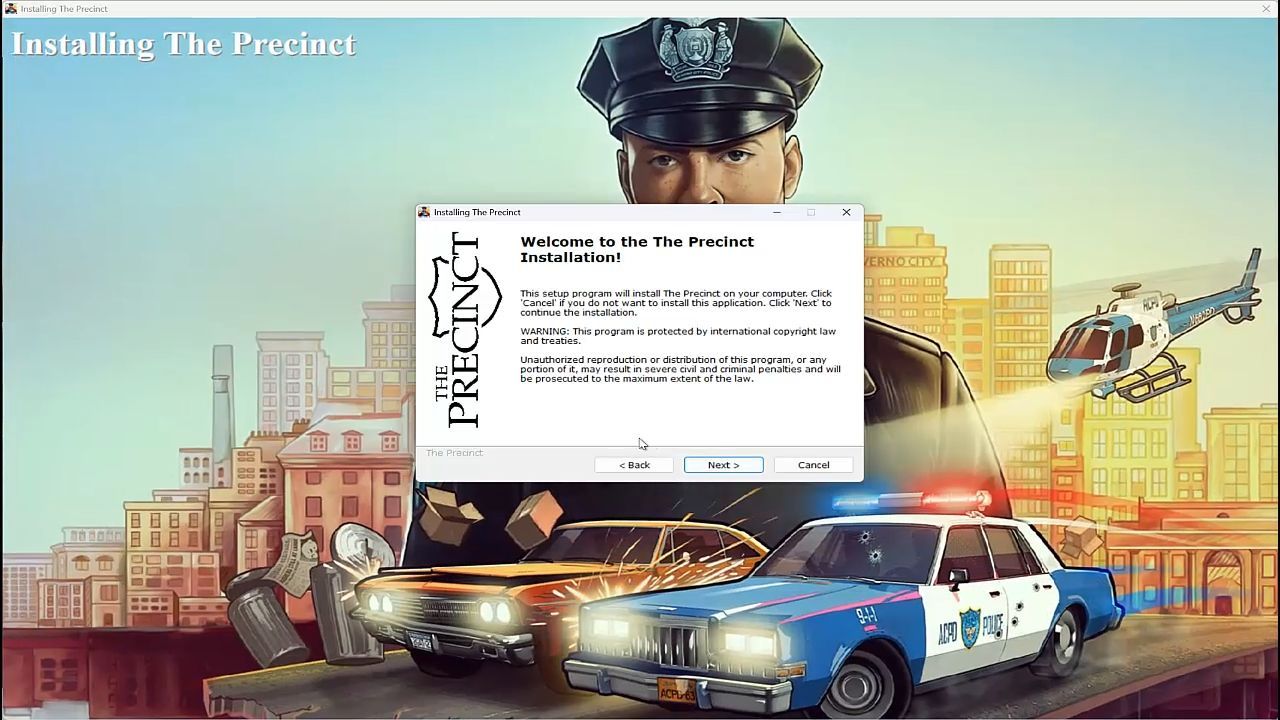Click the 'Installing The Precinct' banner heading
The image size is (1280, 720).
[184, 44]
